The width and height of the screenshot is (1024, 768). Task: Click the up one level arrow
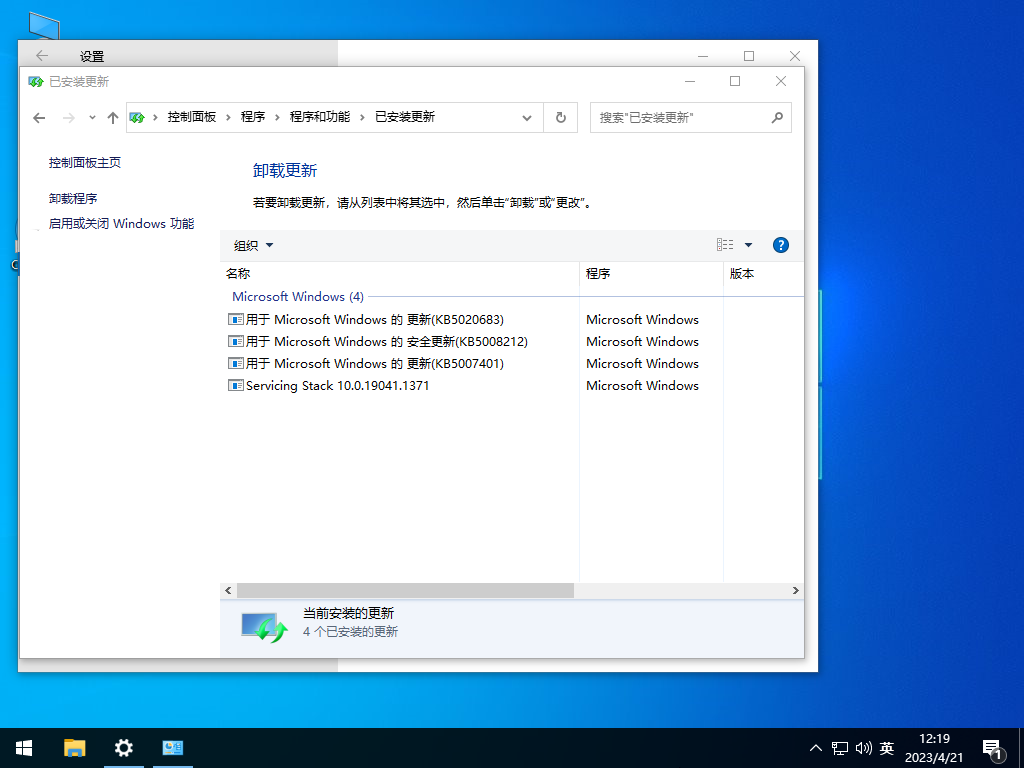(x=112, y=117)
